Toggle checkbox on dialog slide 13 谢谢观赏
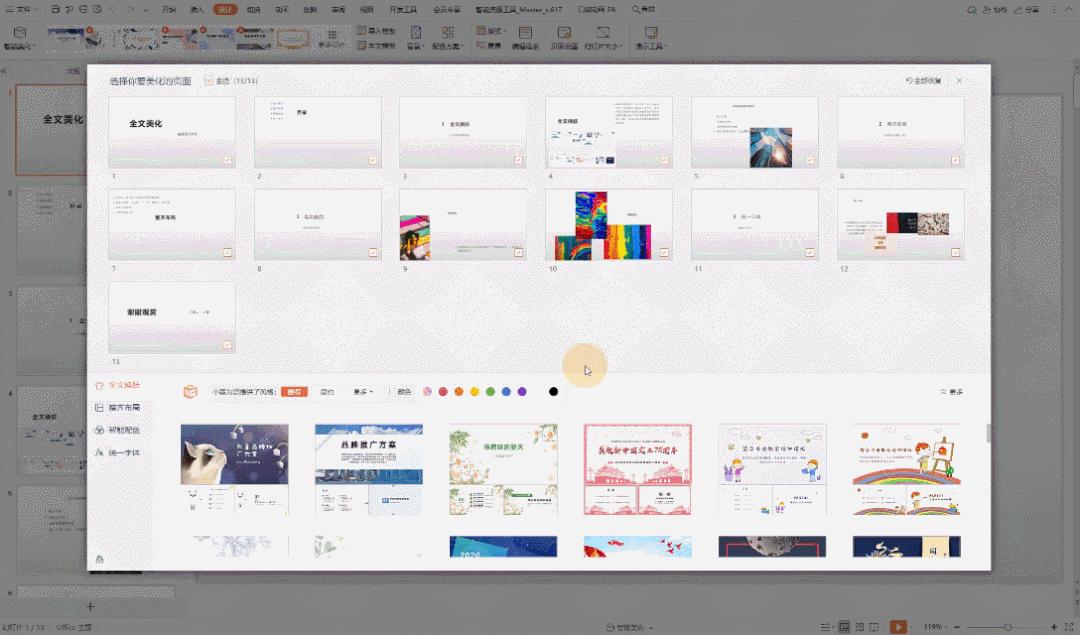The image size is (1080, 635). [227, 345]
